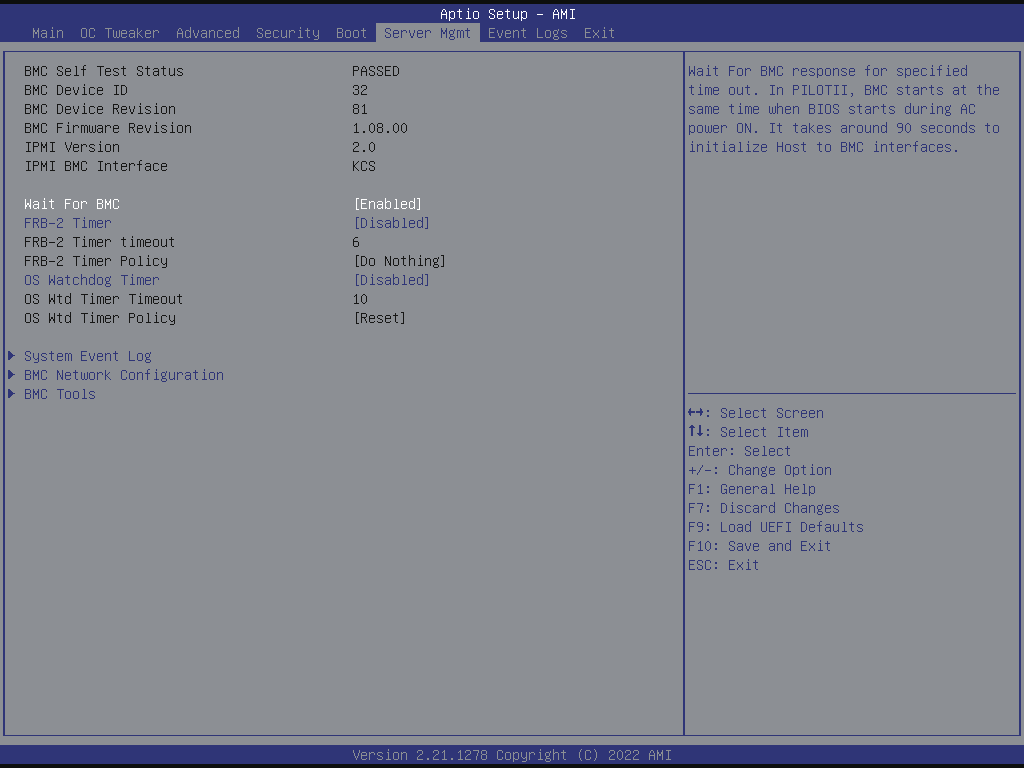Open the BMC Network Configuration entry
Viewport: 1024px width, 768px height.
[x=124, y=375]
